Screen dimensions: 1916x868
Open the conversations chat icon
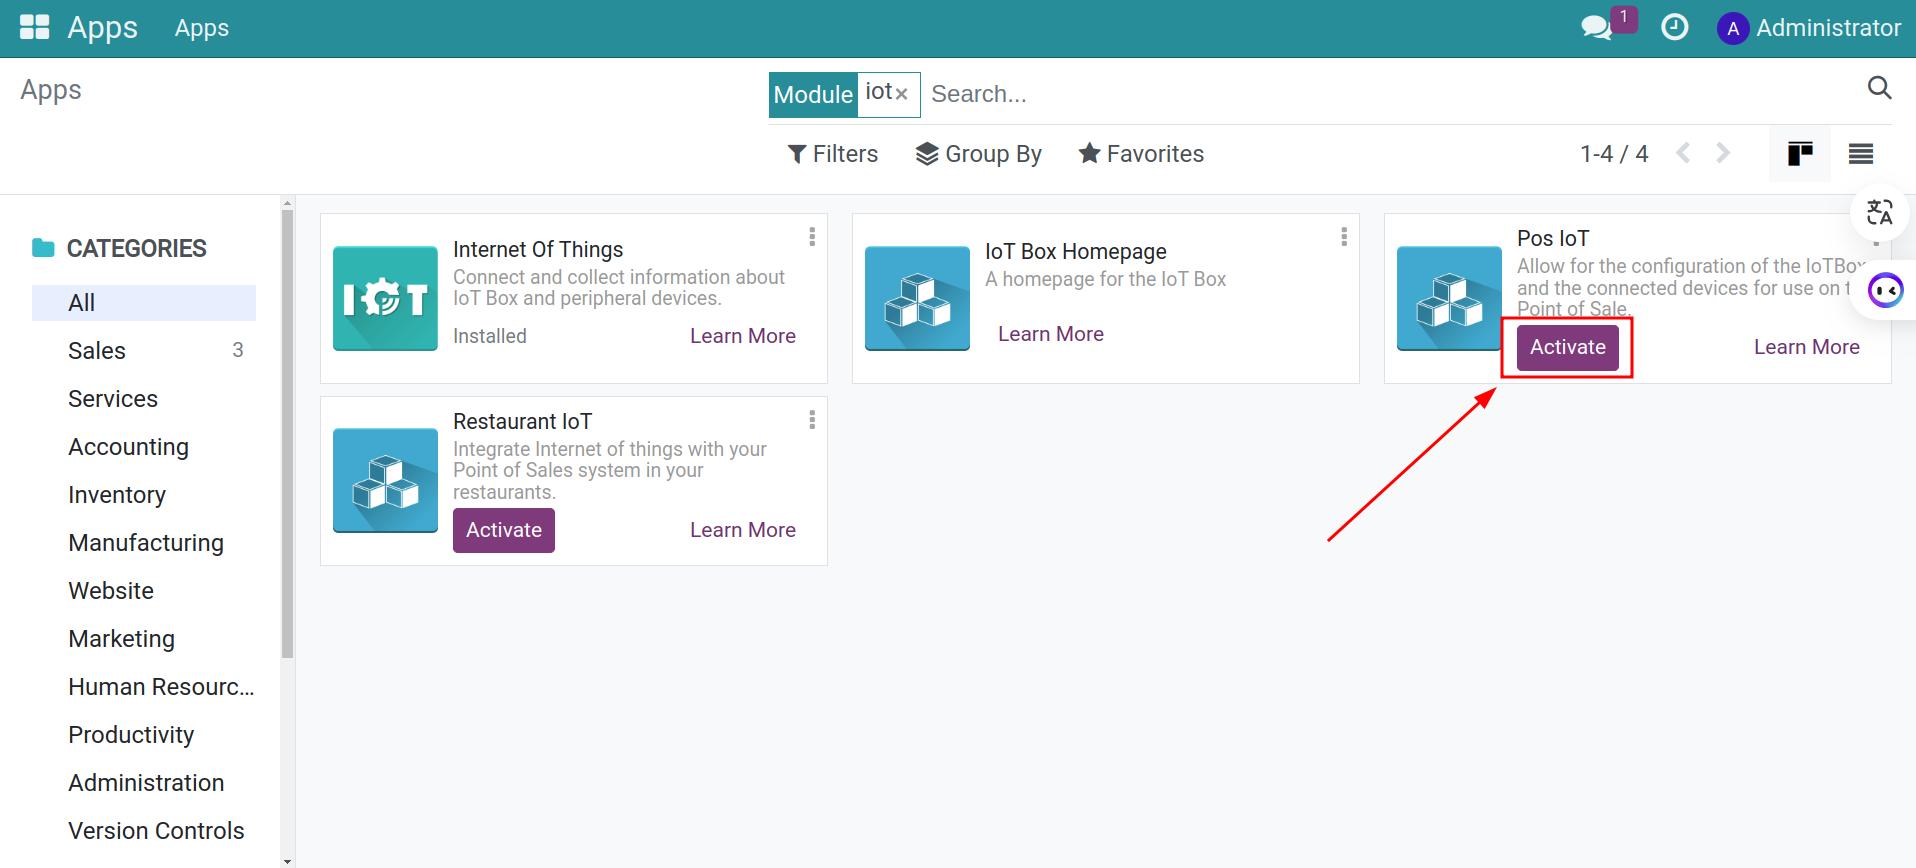1597,28
